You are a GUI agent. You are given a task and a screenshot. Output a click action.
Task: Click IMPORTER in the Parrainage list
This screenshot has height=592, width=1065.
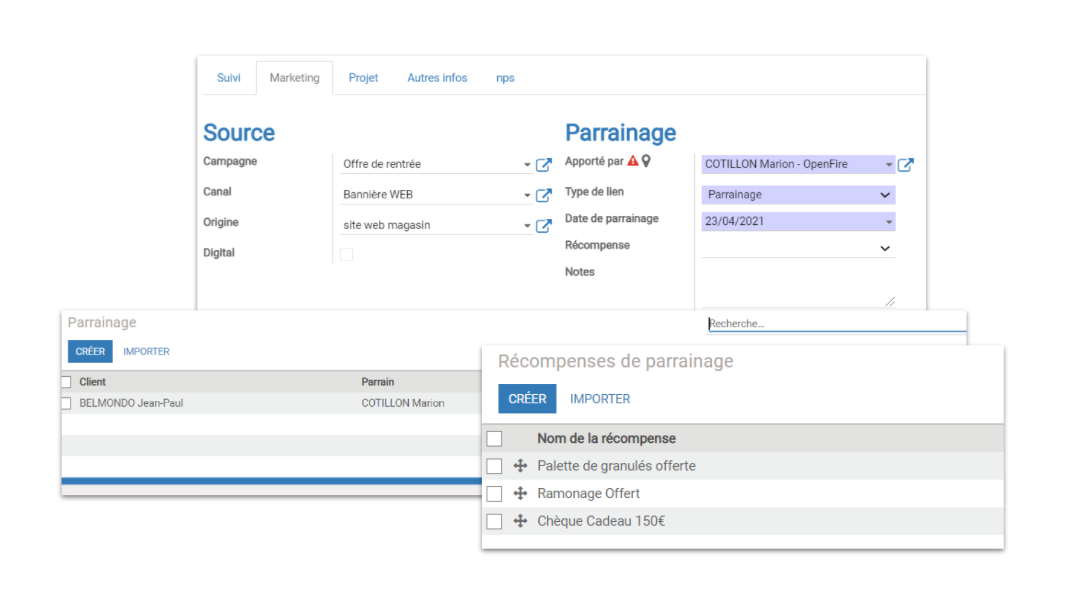(146, 352)
